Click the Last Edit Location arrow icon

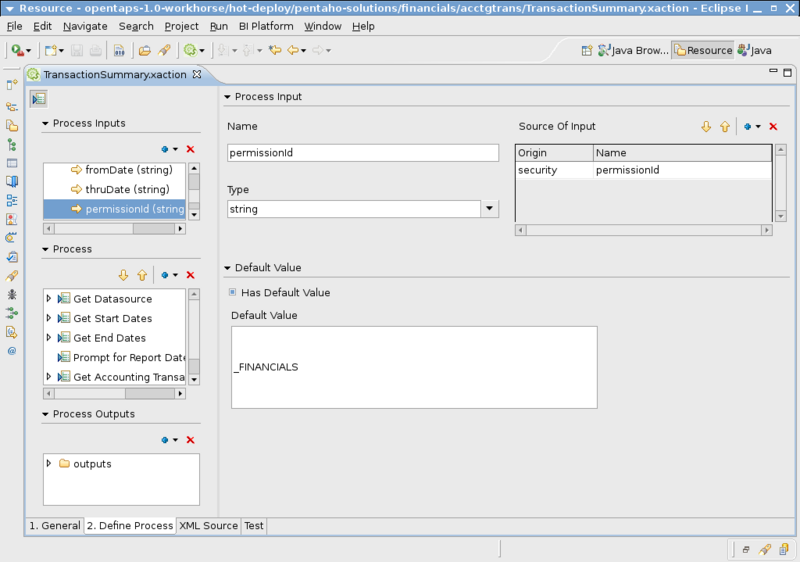[x=276, y=50]
